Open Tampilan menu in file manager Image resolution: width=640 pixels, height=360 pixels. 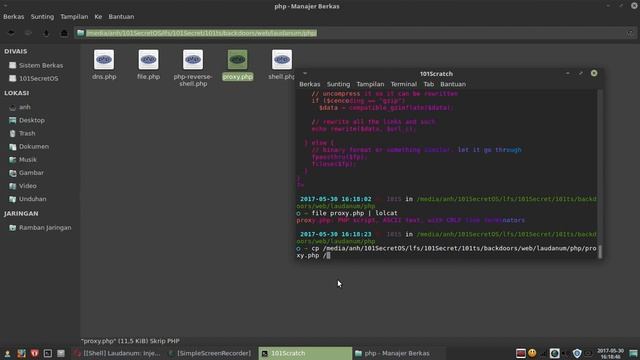coord(74,17)
